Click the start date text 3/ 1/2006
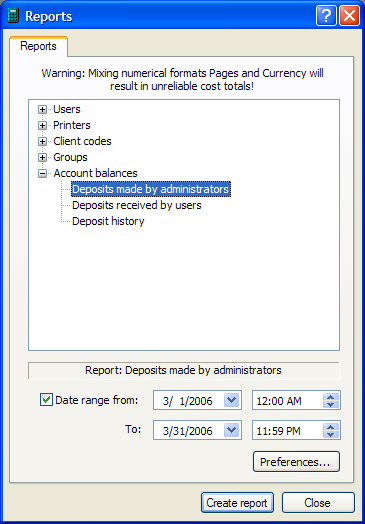This screenshot has height=524, width=365. 188,401
